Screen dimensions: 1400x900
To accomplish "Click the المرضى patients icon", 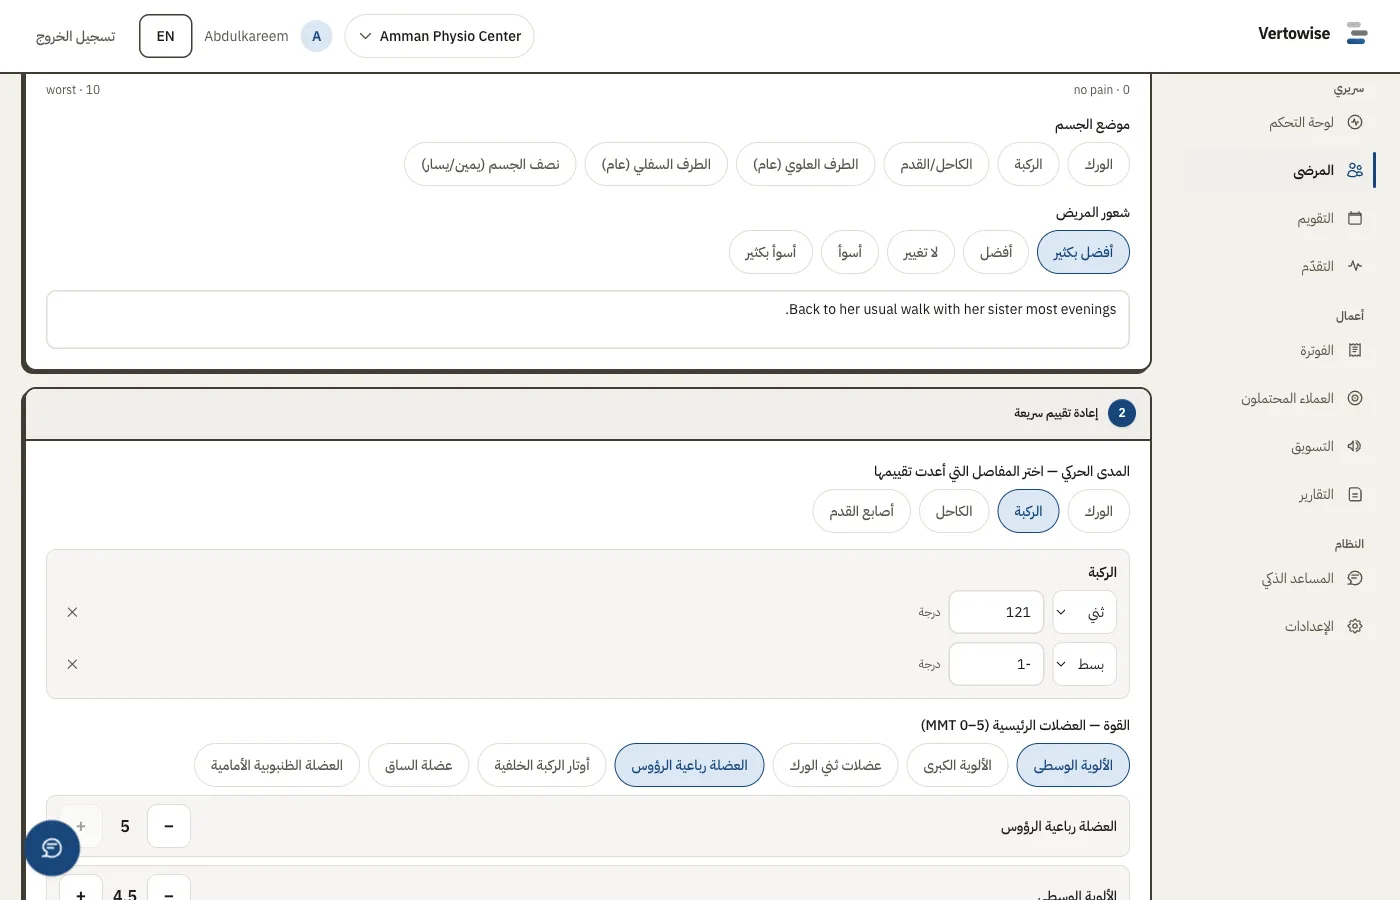I will pyautogui.click(x=1355, y=170).
